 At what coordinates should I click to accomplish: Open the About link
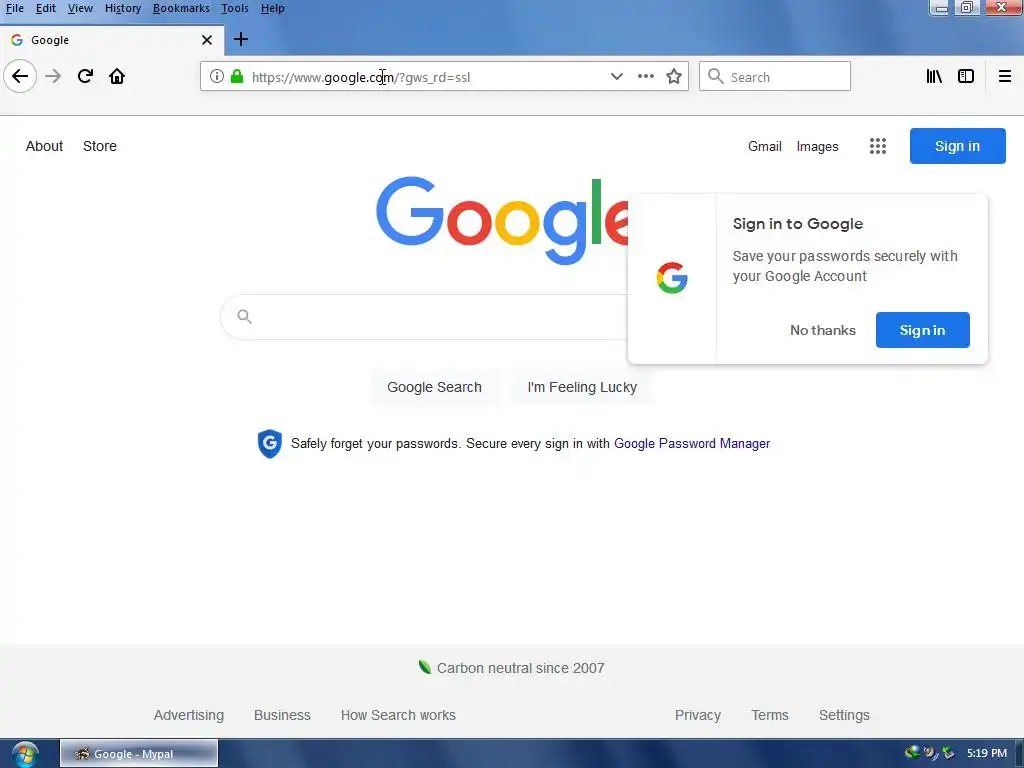44,146
